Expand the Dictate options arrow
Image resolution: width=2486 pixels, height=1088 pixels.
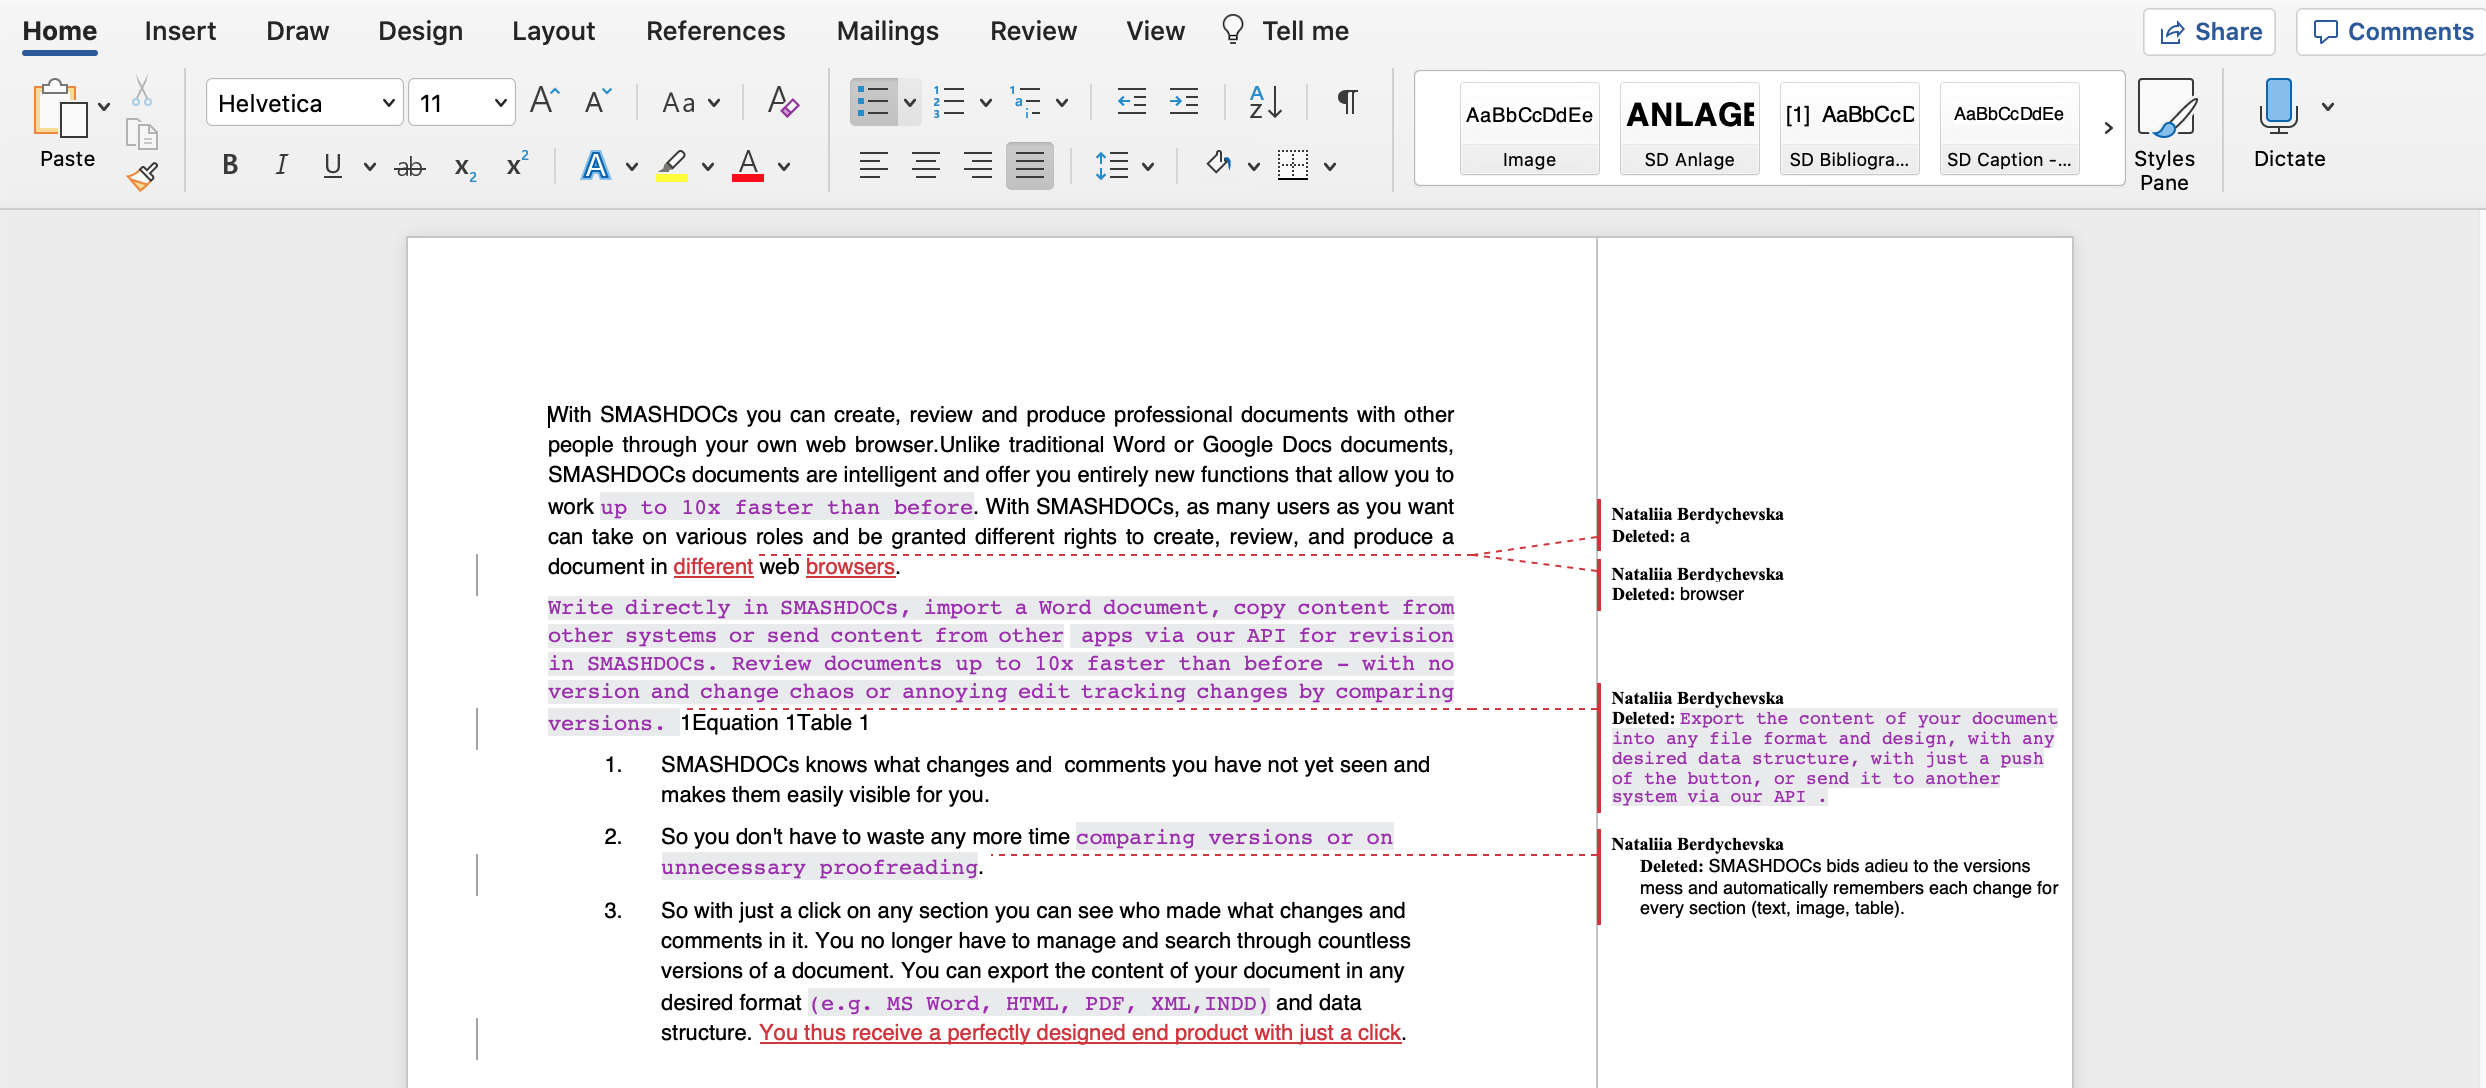point(2327,106)
